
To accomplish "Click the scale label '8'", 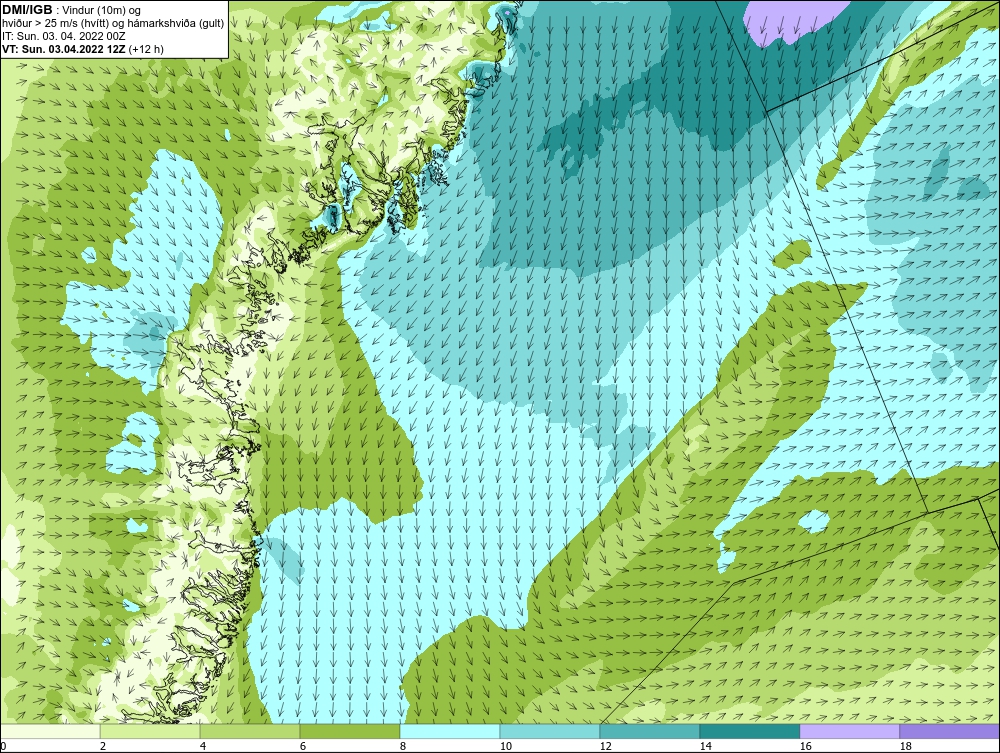I will tap(403, 746).
